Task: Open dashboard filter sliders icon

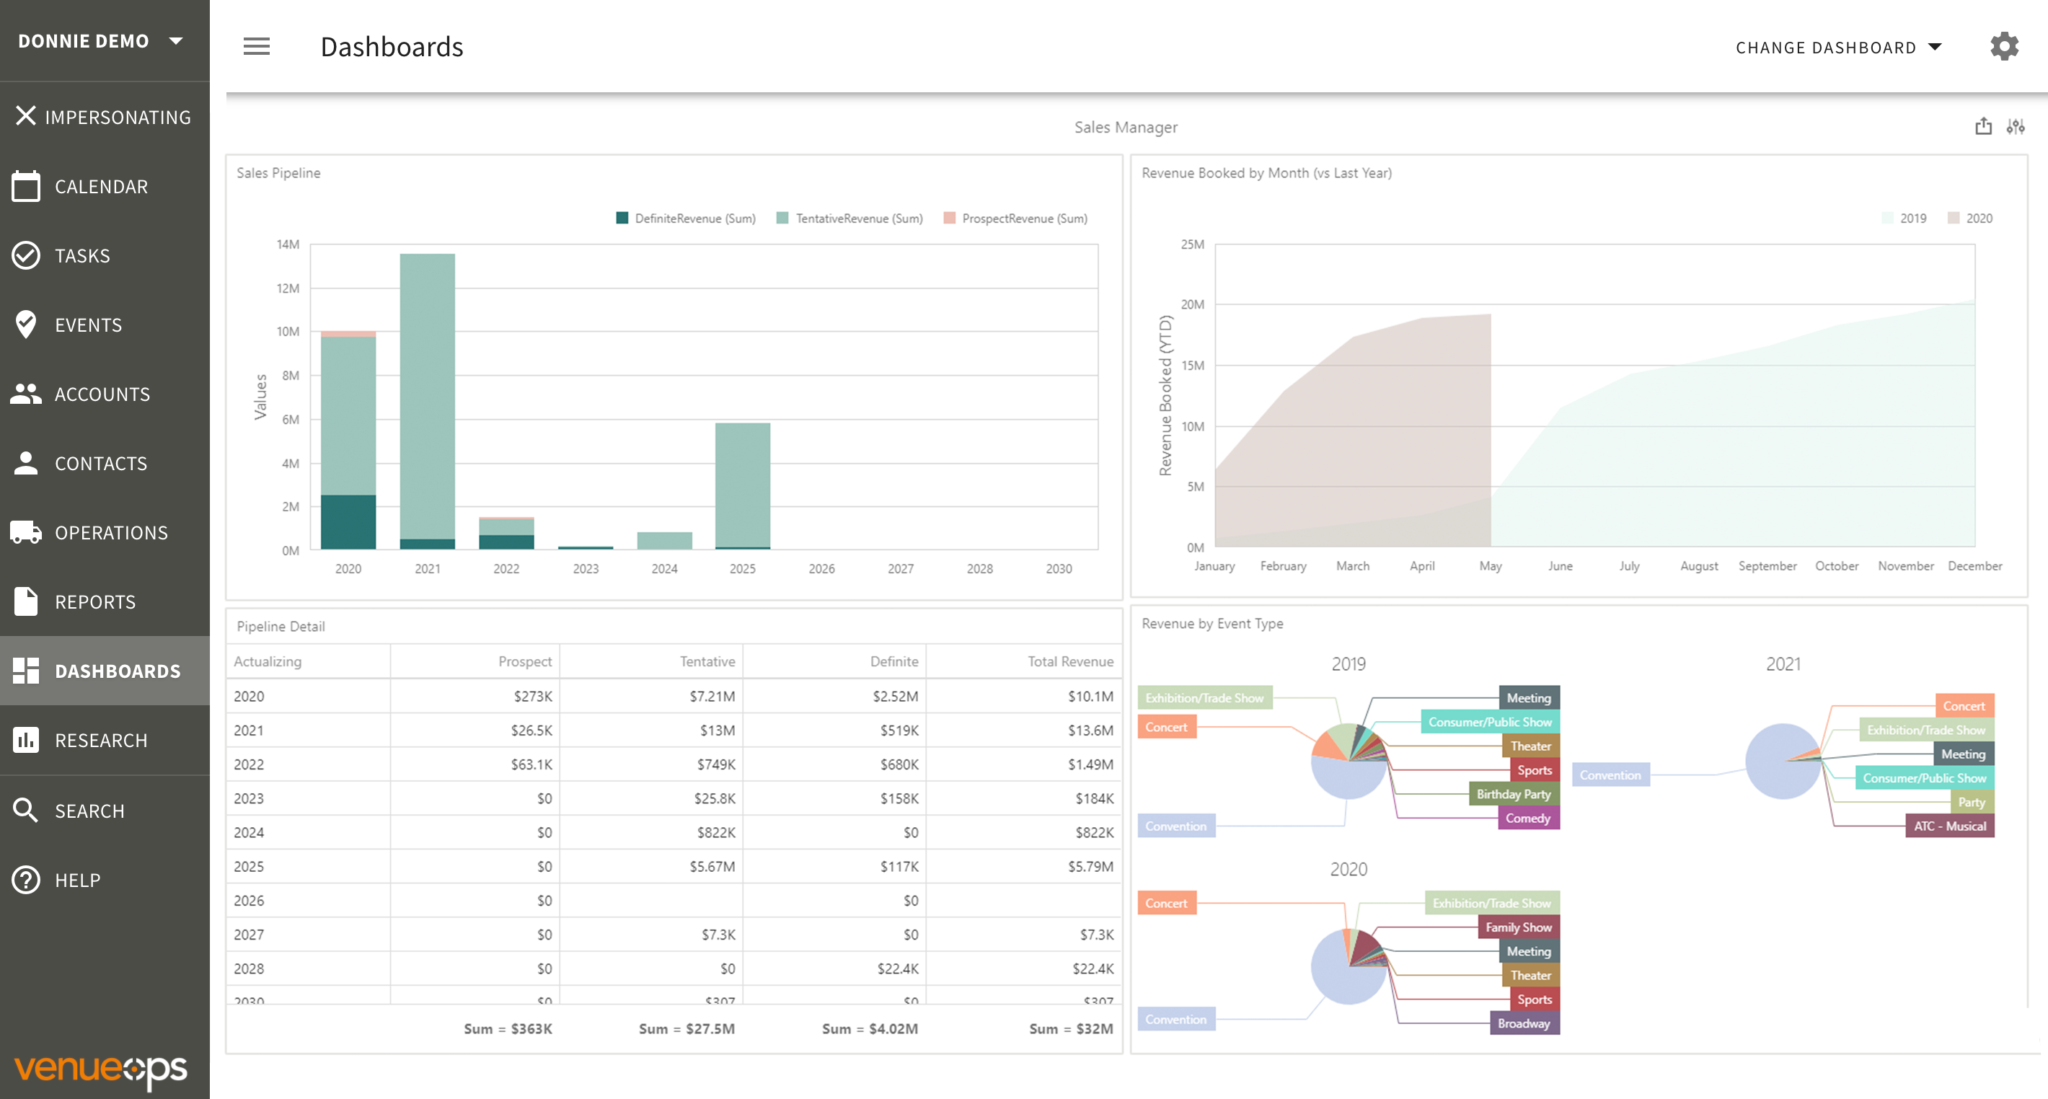Action: point(2016,126)
